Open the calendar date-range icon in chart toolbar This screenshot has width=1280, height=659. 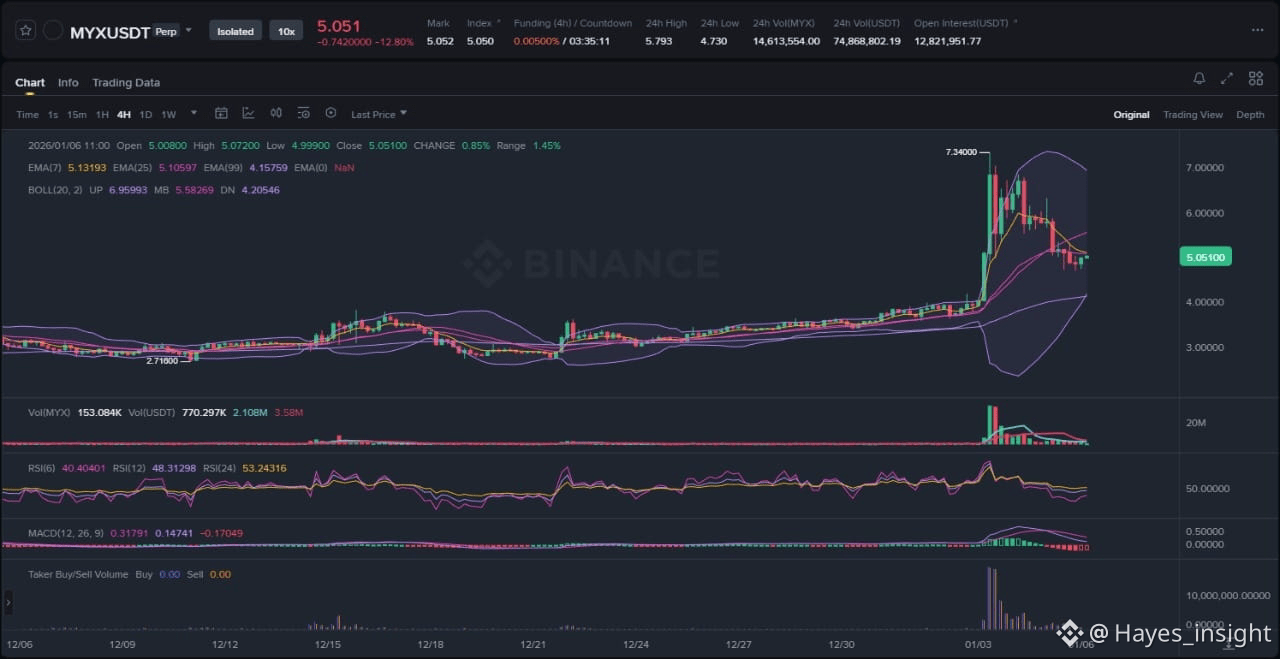click(221, 114)
